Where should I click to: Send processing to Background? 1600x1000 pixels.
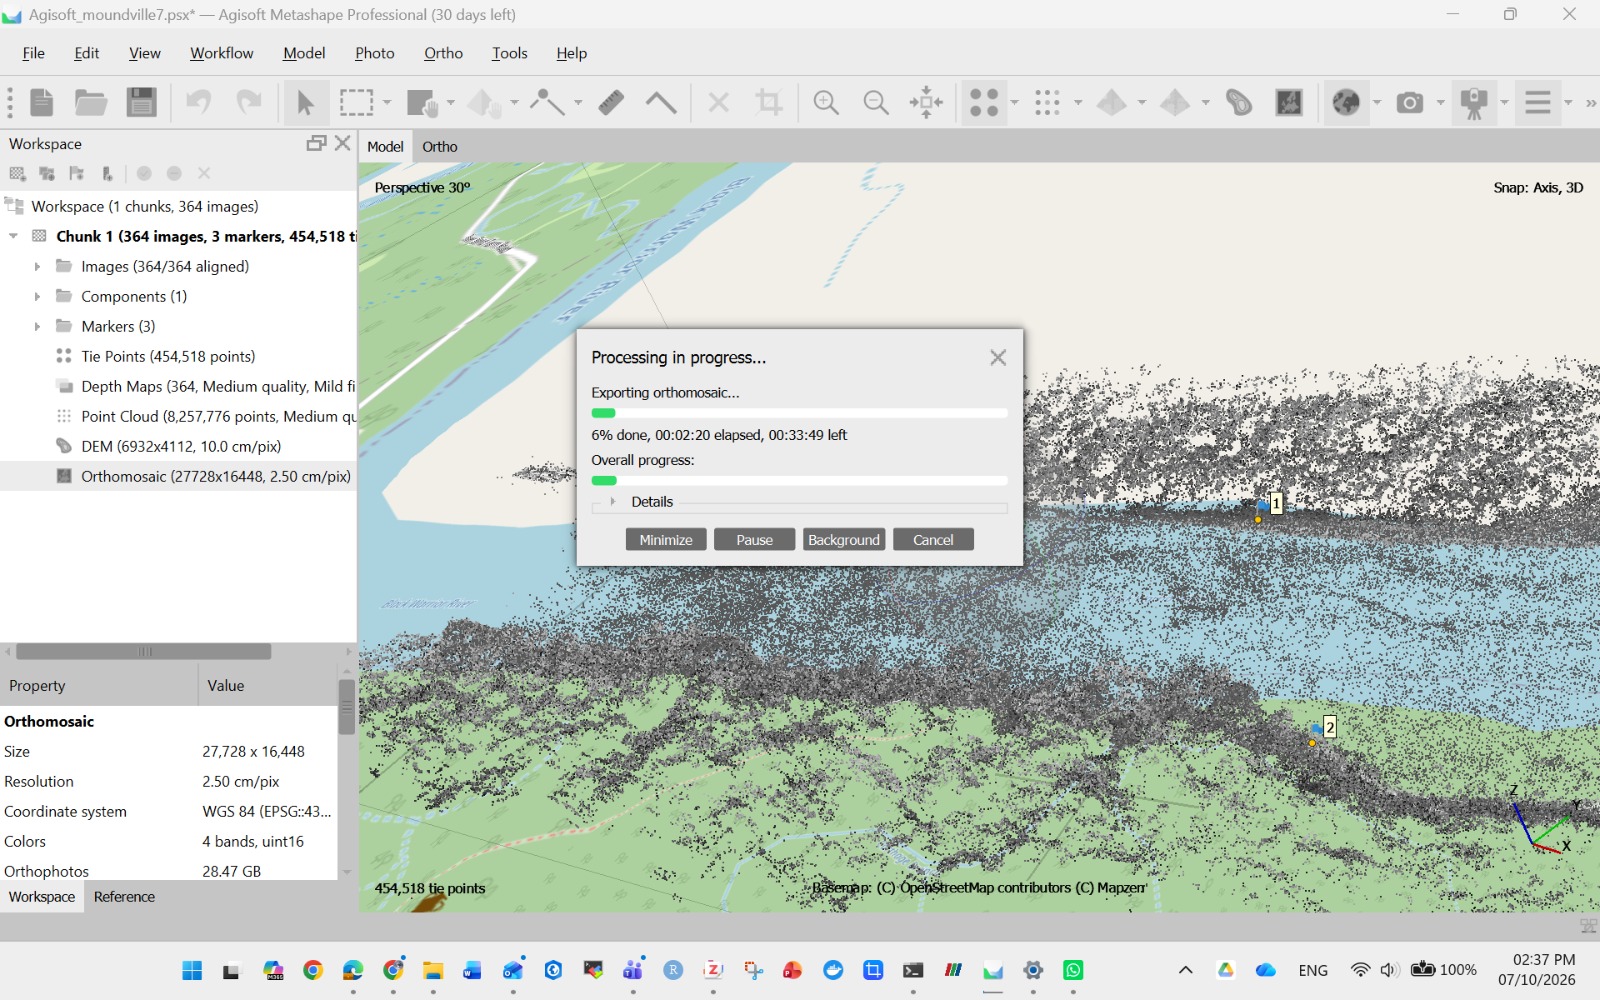coord(844,540)
